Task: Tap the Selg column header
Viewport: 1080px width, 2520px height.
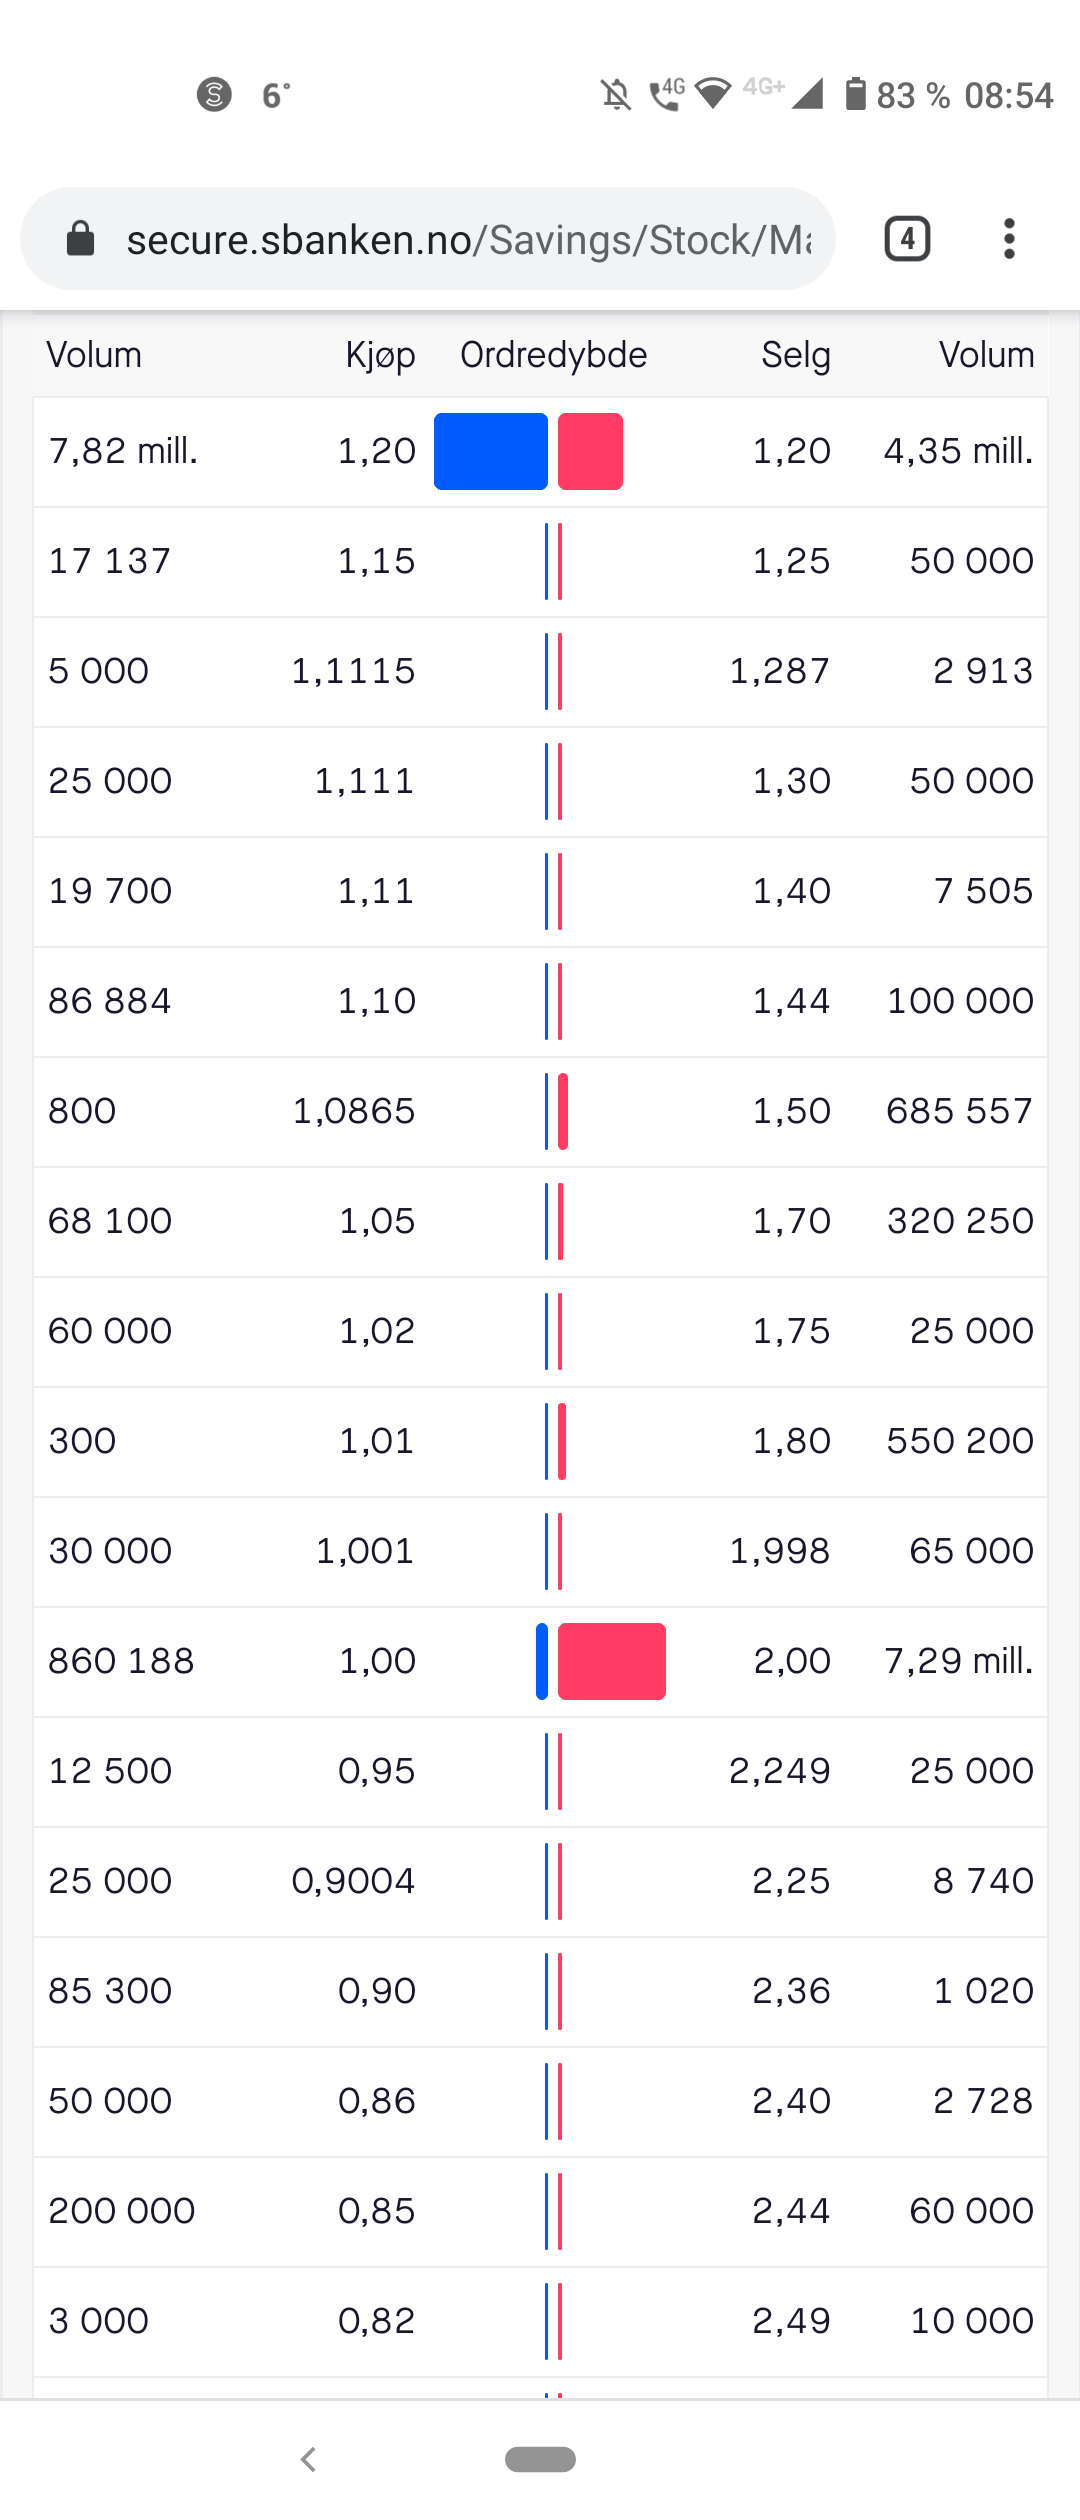Action: [x=795, y=355]
